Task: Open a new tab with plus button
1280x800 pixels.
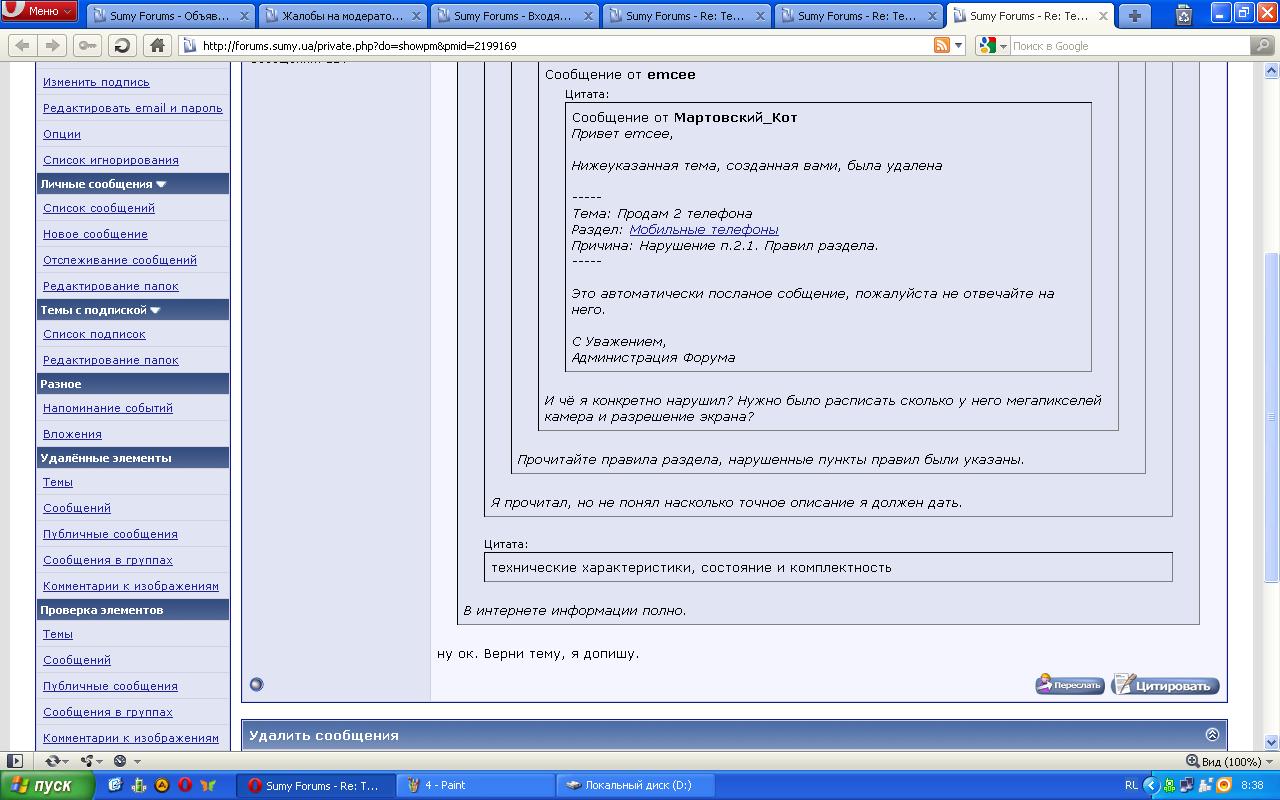Action: [x=1134, y=15]
